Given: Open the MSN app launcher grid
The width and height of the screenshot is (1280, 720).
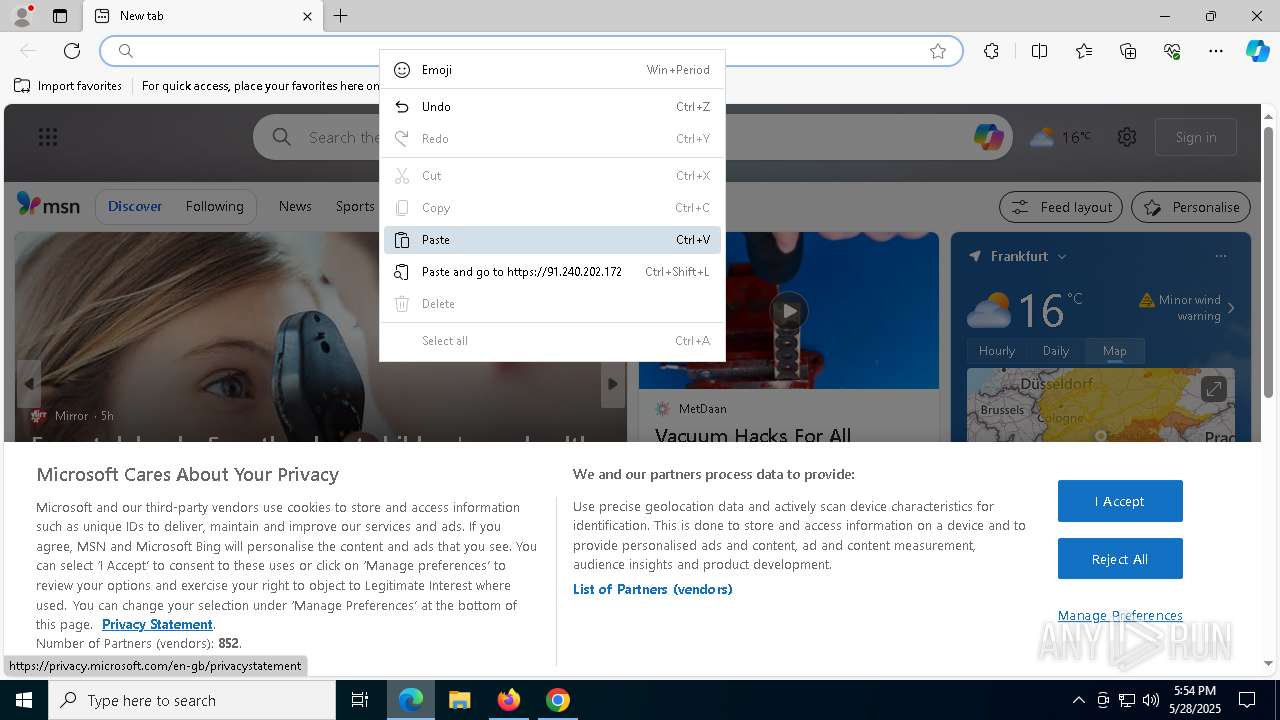Looking at the screenshot, I should pos(48,137).
